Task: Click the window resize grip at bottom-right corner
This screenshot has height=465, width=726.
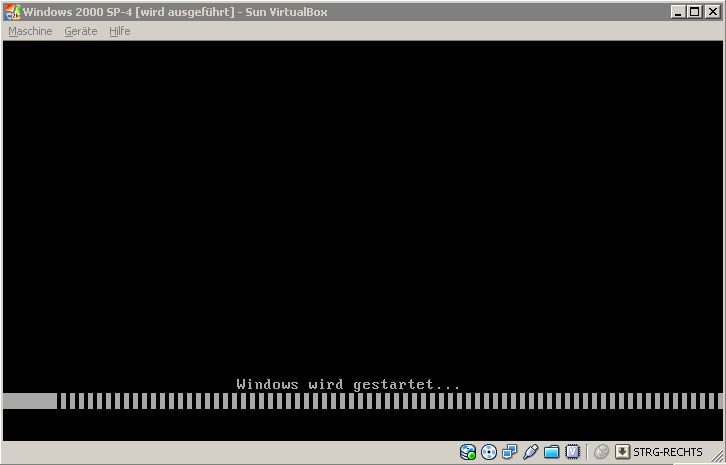Action: (718, 458)
